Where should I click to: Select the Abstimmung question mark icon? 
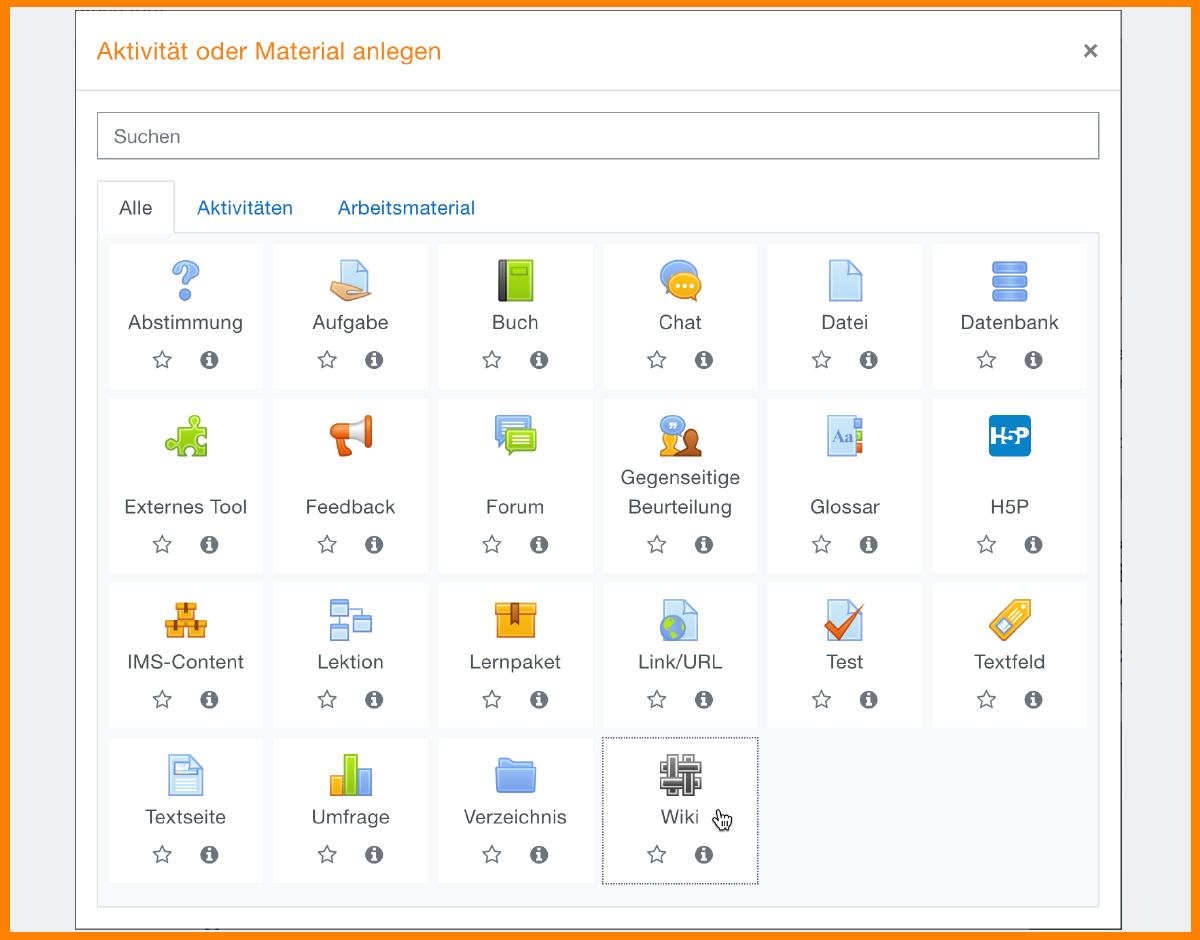[185, 280]
